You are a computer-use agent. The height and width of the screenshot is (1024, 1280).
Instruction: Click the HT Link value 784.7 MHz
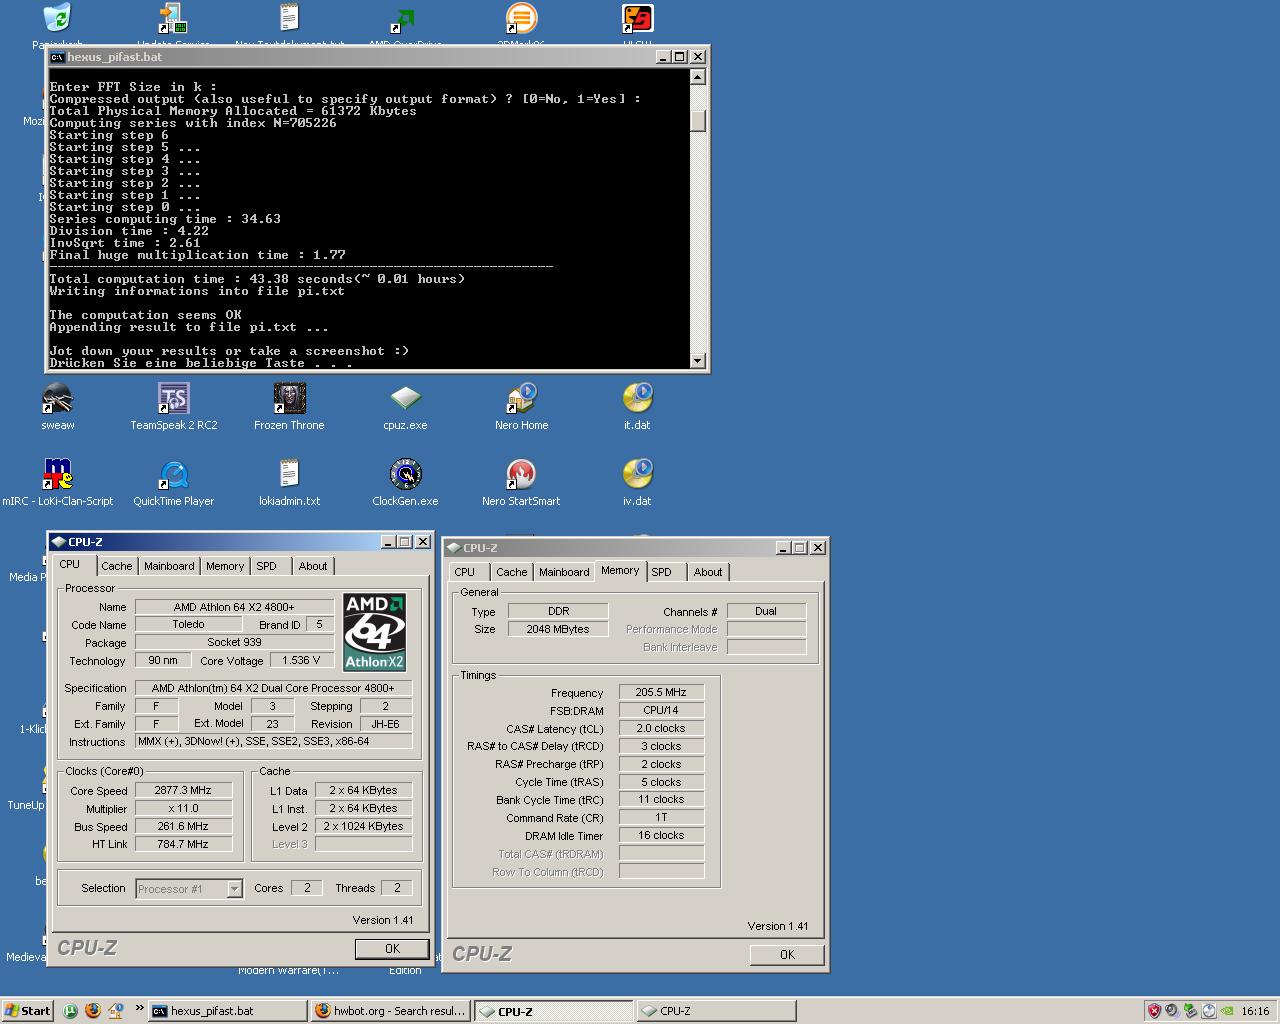coord(184,844)
